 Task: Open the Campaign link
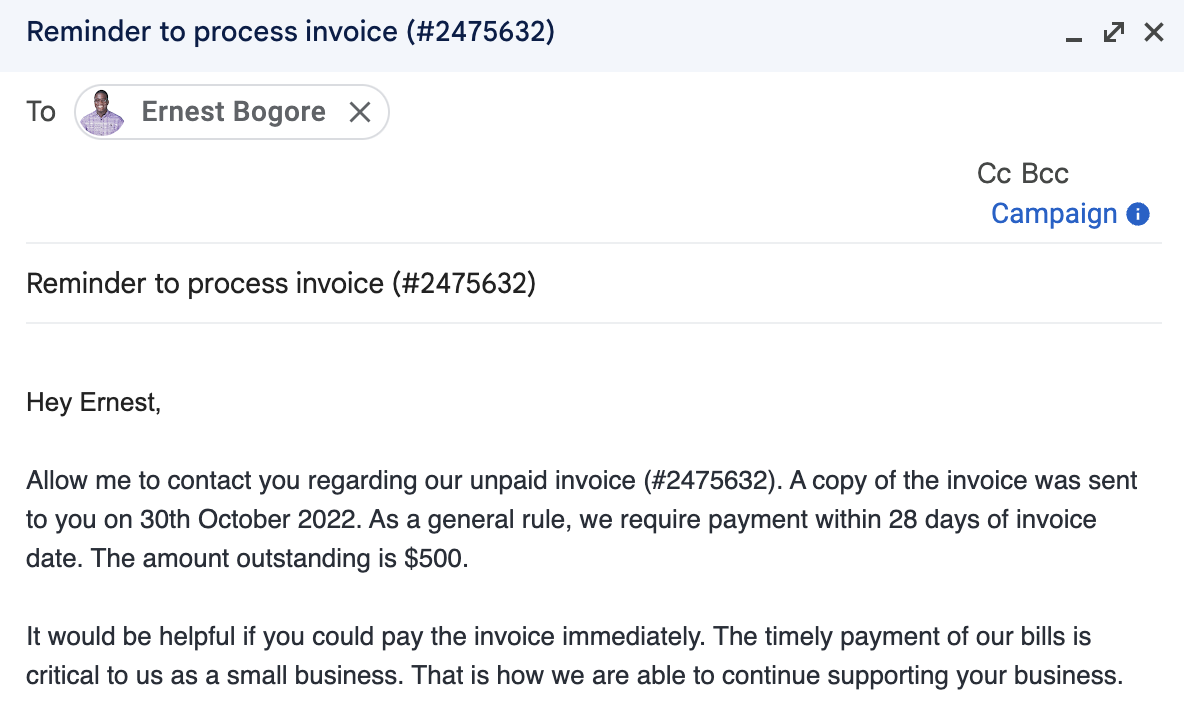coord(1054,214)
